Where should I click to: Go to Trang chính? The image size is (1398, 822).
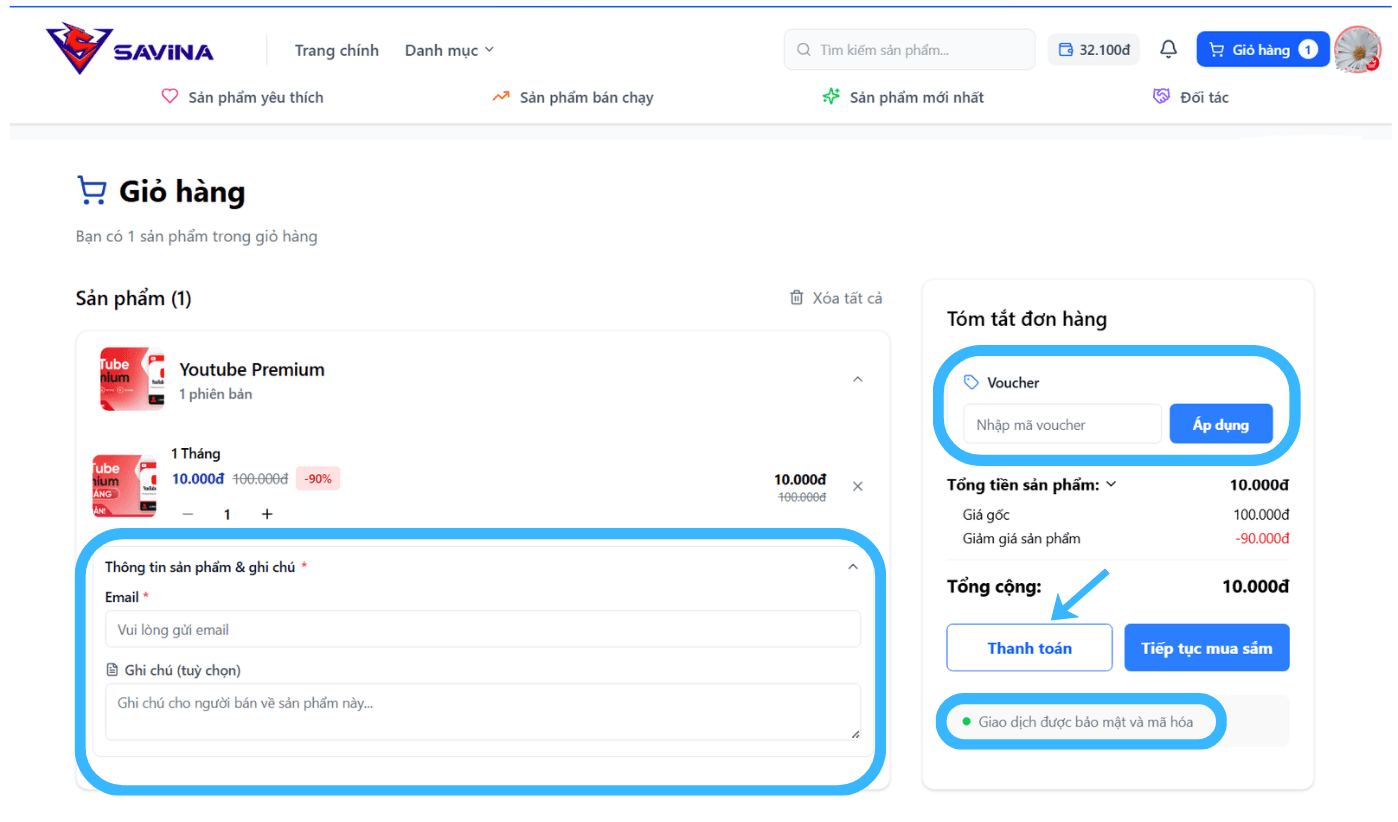coord(337,50)
